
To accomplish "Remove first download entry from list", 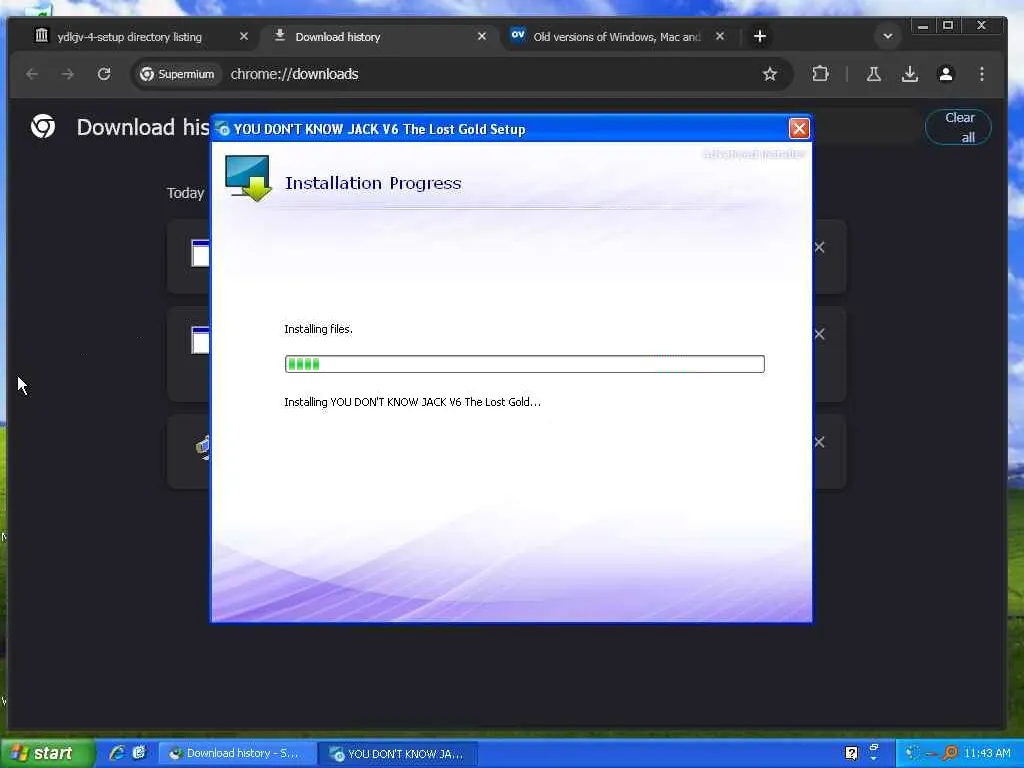I will (x=820, y=248).
